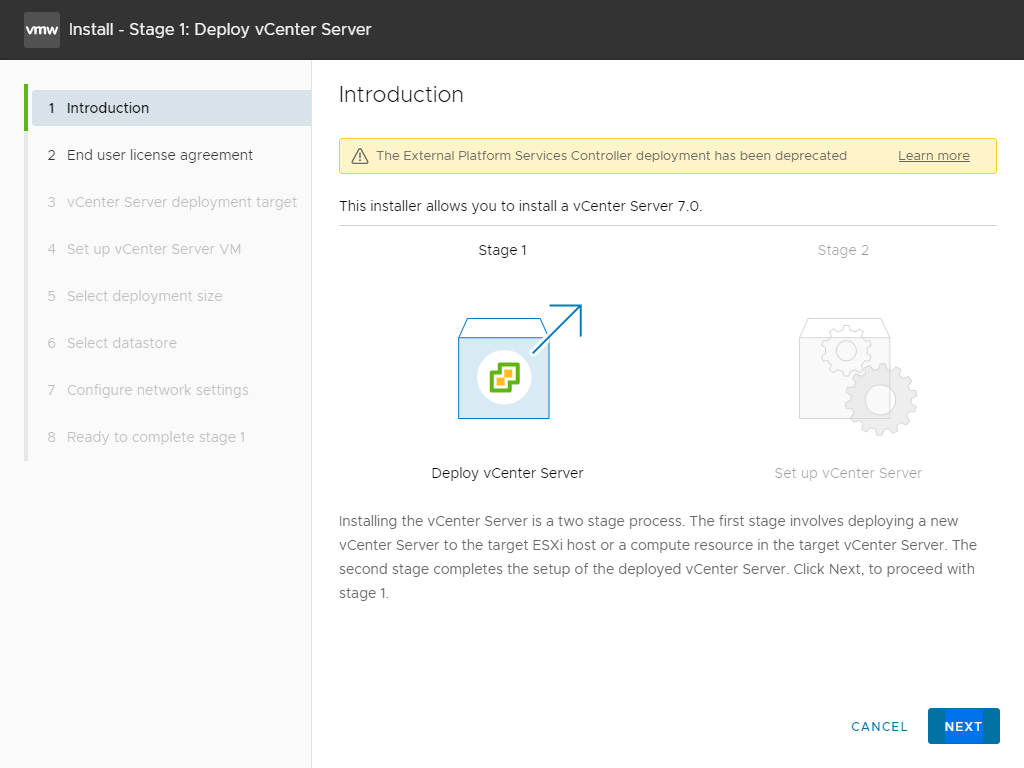Select the vCenter Server deployment target step
The height and width of the screenshot is (768, 1024).
pyautogui.click(x=181, y=202)
